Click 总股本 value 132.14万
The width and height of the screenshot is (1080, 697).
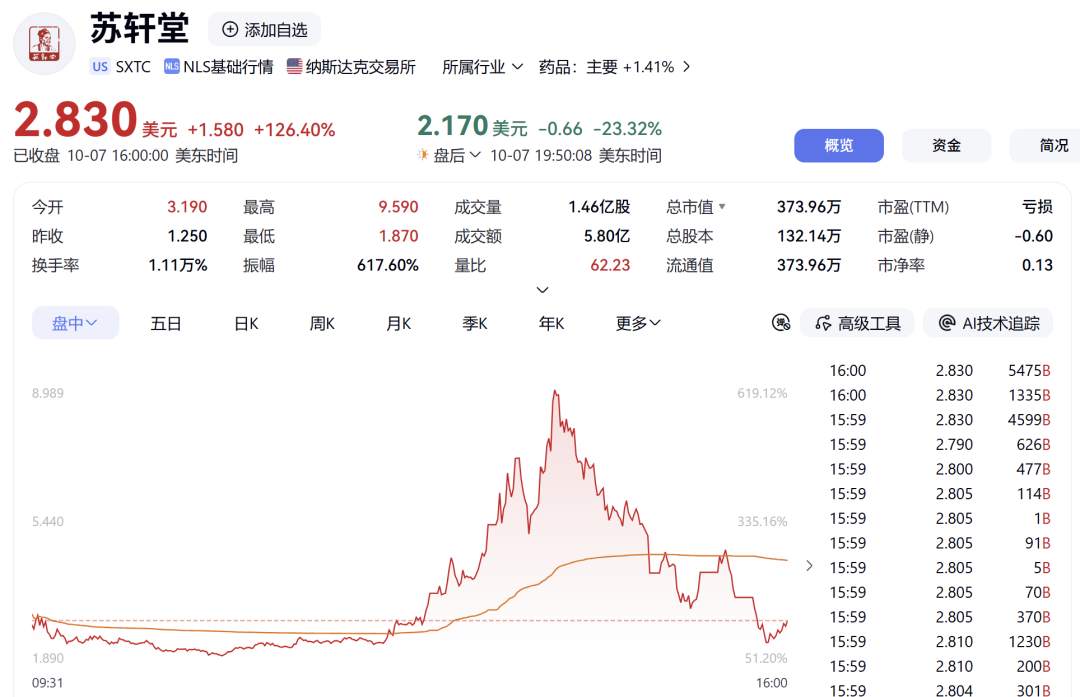click(809, 236)
